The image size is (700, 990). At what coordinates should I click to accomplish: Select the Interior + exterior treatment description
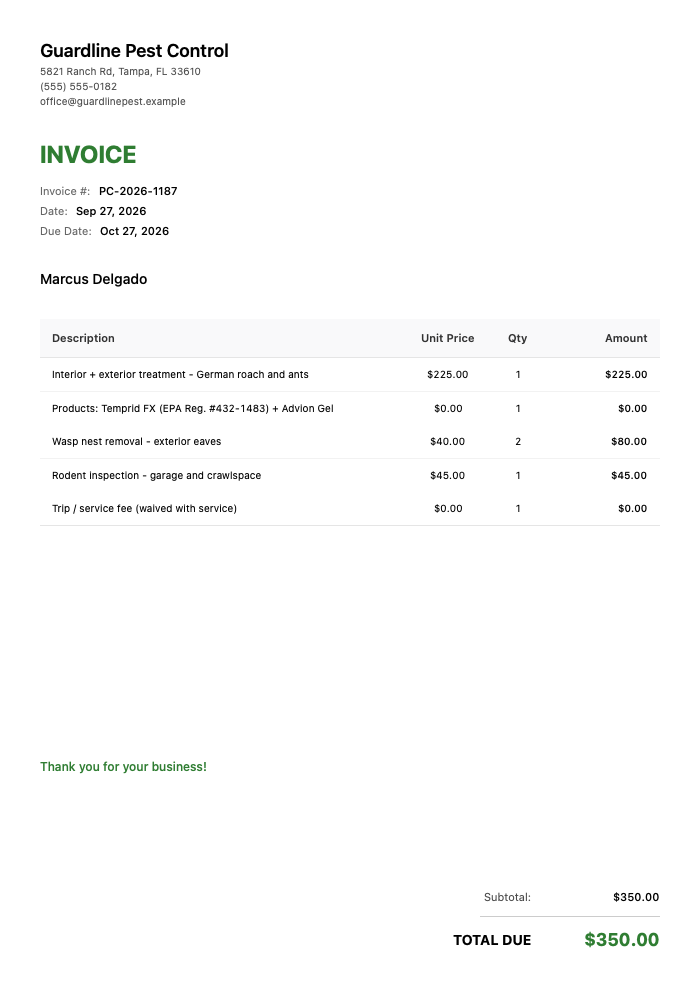pyautogui.click(x=181, y=374)
